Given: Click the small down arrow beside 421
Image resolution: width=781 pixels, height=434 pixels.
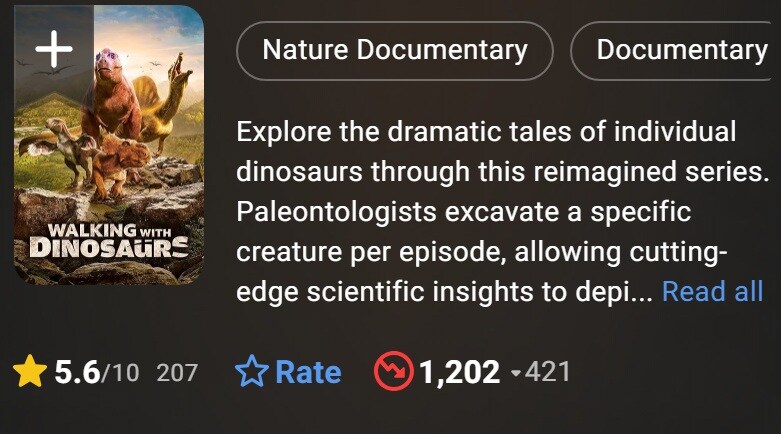Looking at the screenshot, I should (x=516, y=373).
